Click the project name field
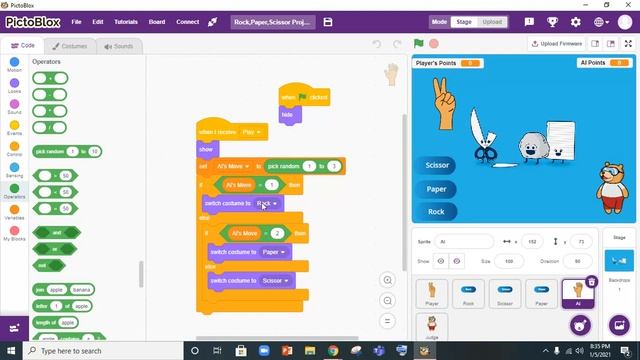The height and width of the screenshot is (360, 640). [273, 22]
